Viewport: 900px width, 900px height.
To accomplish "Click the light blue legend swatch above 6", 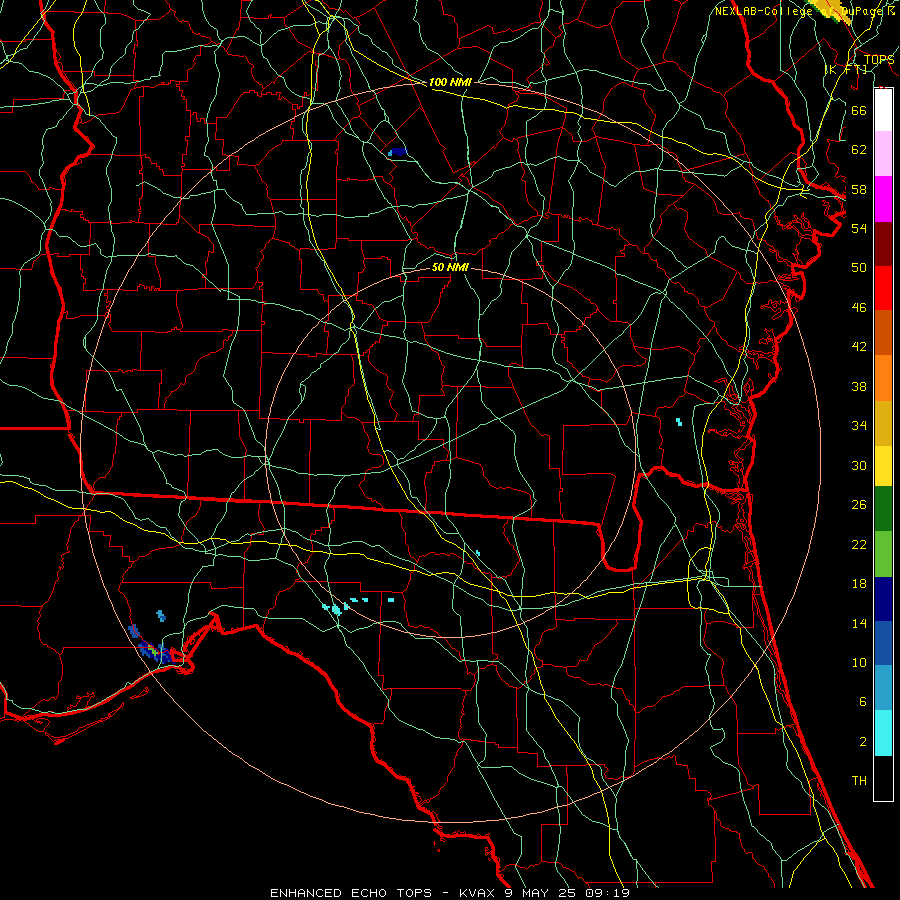I will tap(883, 688).
